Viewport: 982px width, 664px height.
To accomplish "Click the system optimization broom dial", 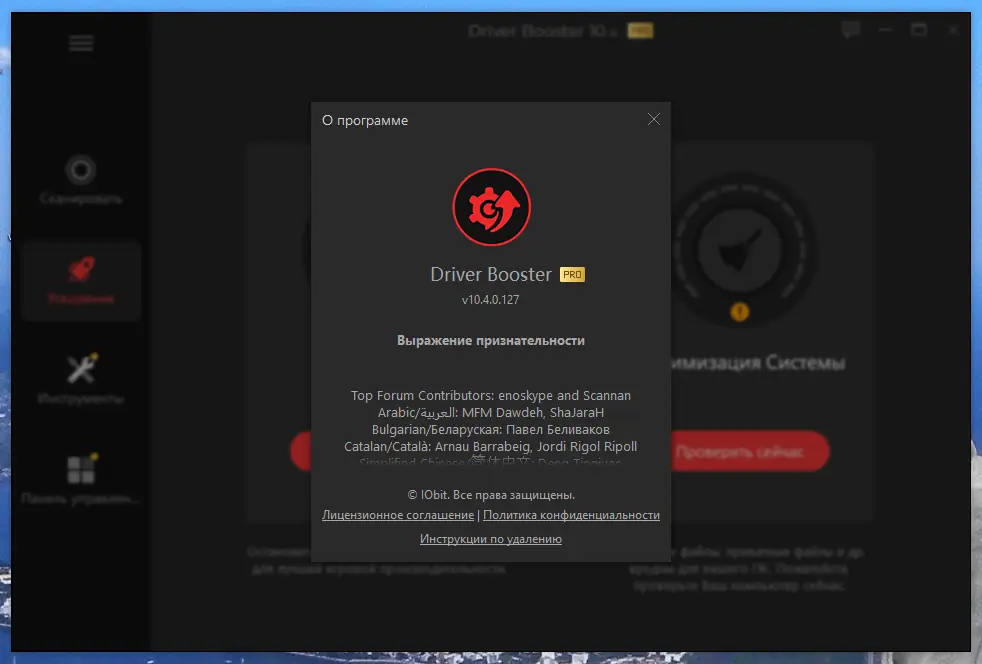I will [x=740, y=249].
